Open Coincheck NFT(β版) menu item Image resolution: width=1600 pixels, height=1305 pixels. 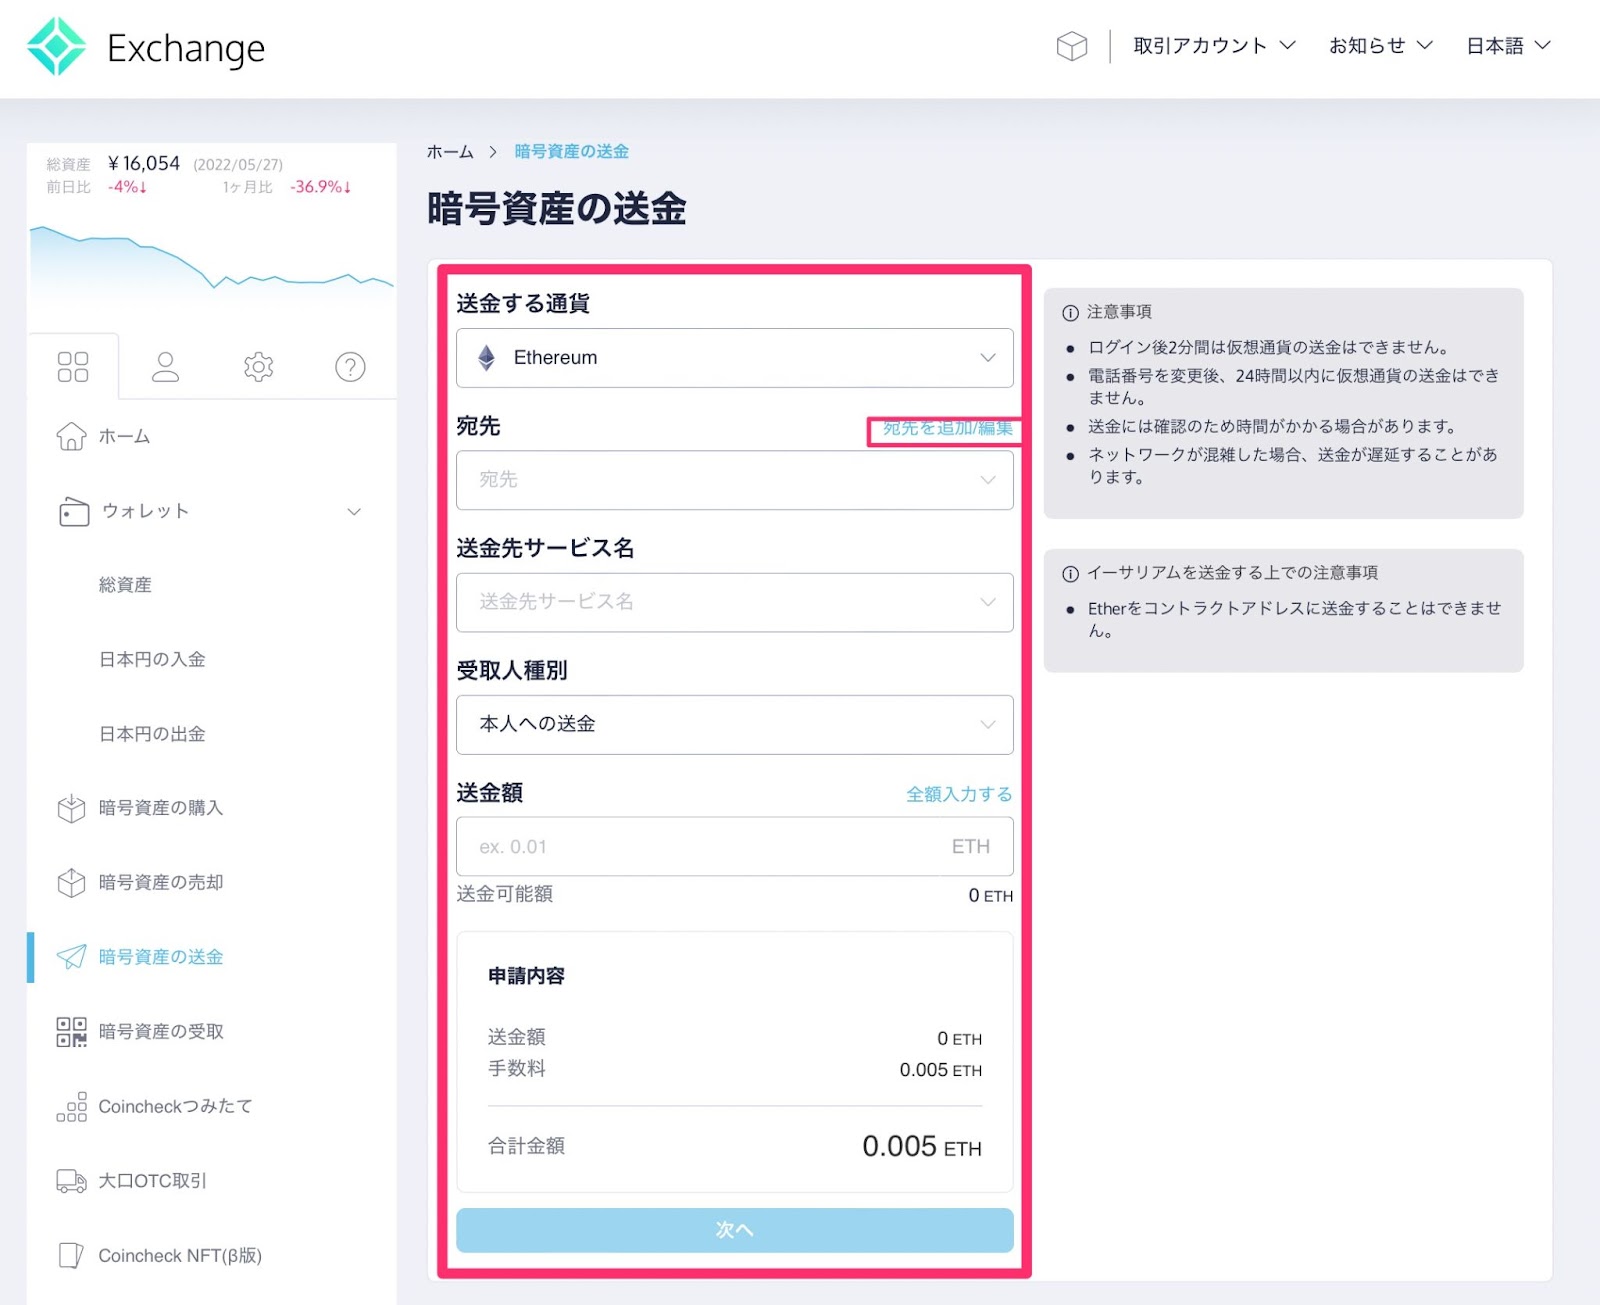pyautogui.click(x=180, y=1256)
